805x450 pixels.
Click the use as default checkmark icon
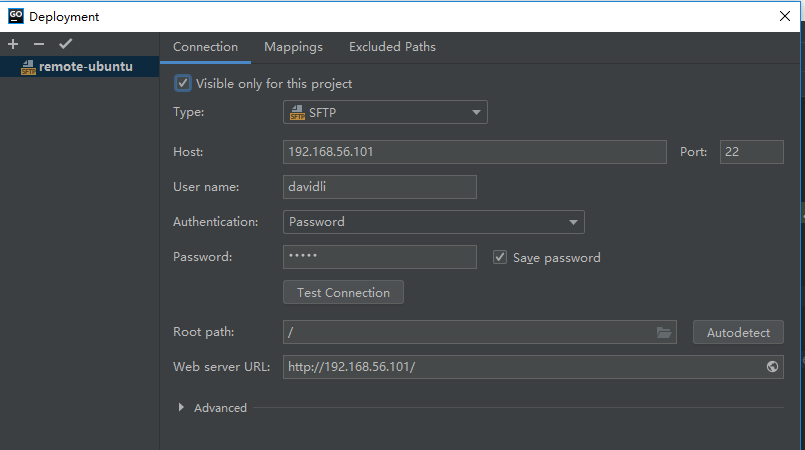click(65, 45)
